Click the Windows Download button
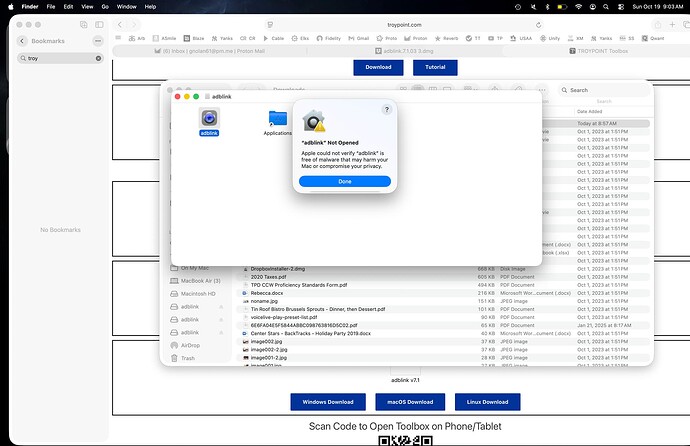 [328, 402]
